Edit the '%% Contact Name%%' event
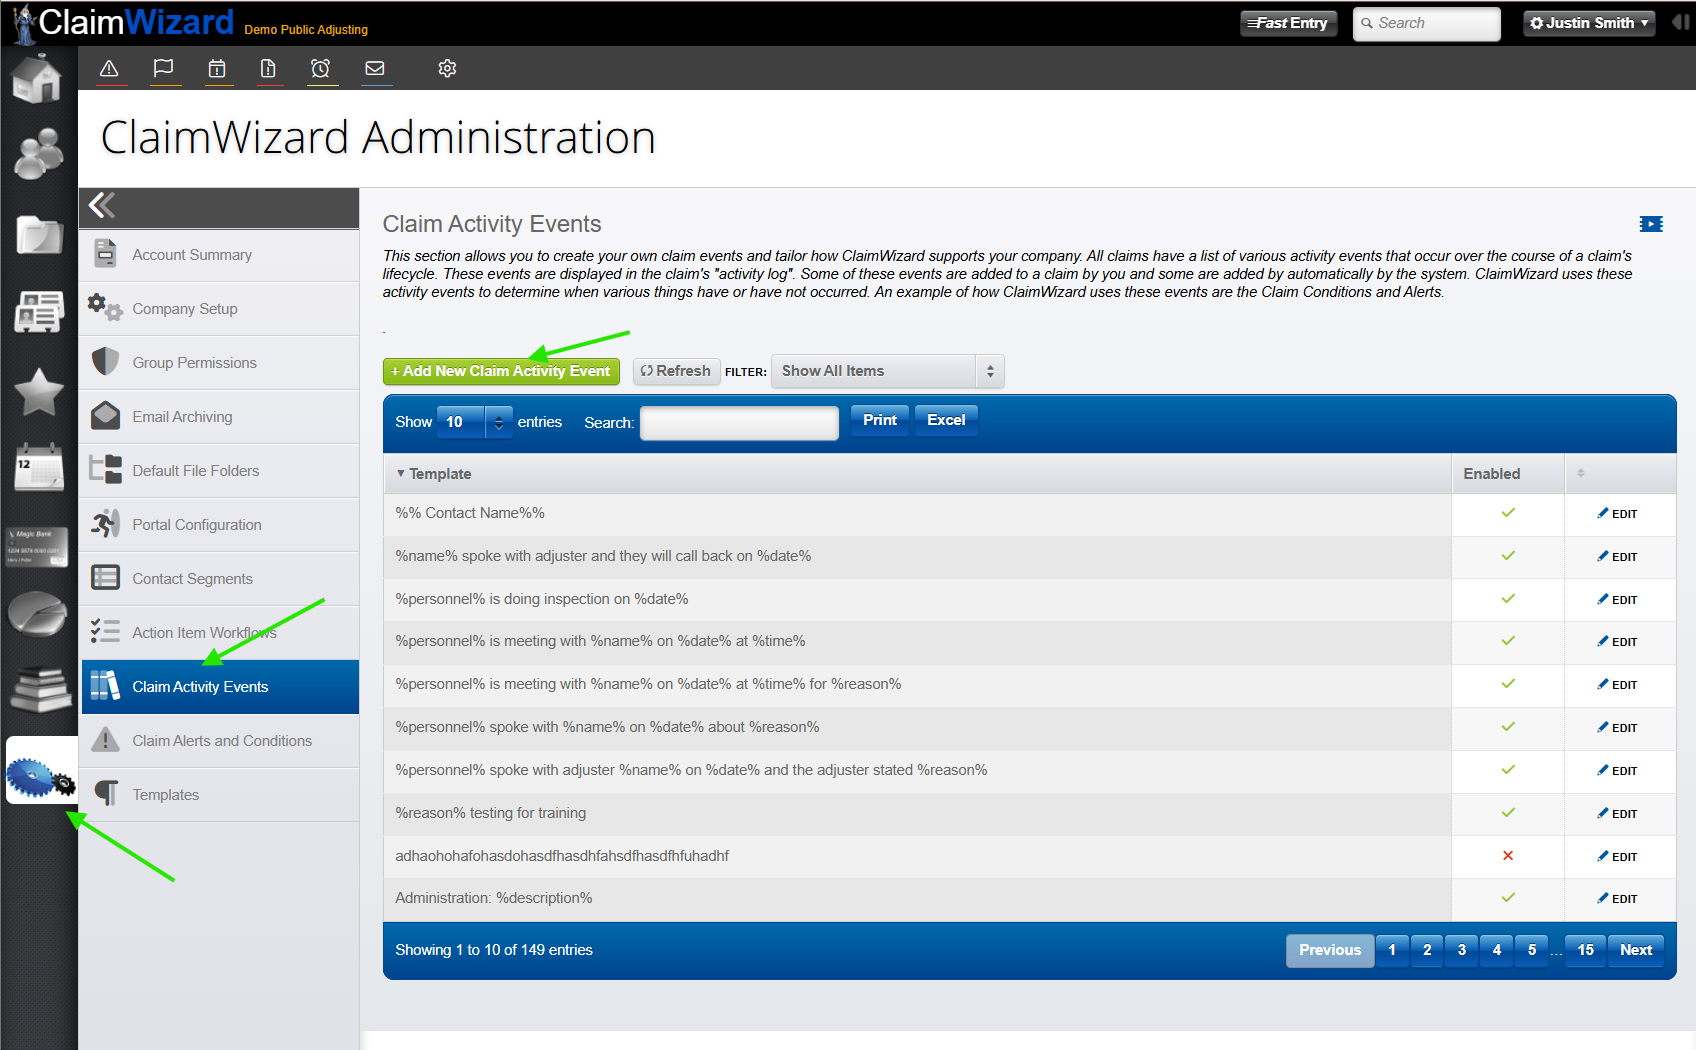The height and width of the screenshot is (1050, 1696). 1618,514
